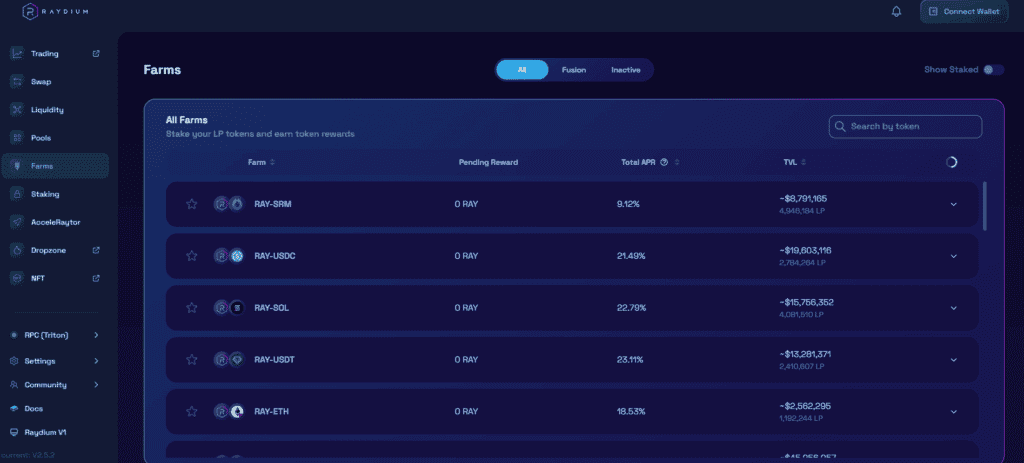Select the Fusion filter option
The image size is (1024, 463).
point(574,70)
